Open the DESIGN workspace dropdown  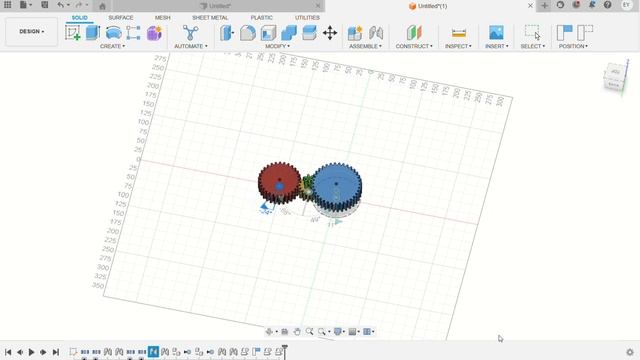point(31,31)
